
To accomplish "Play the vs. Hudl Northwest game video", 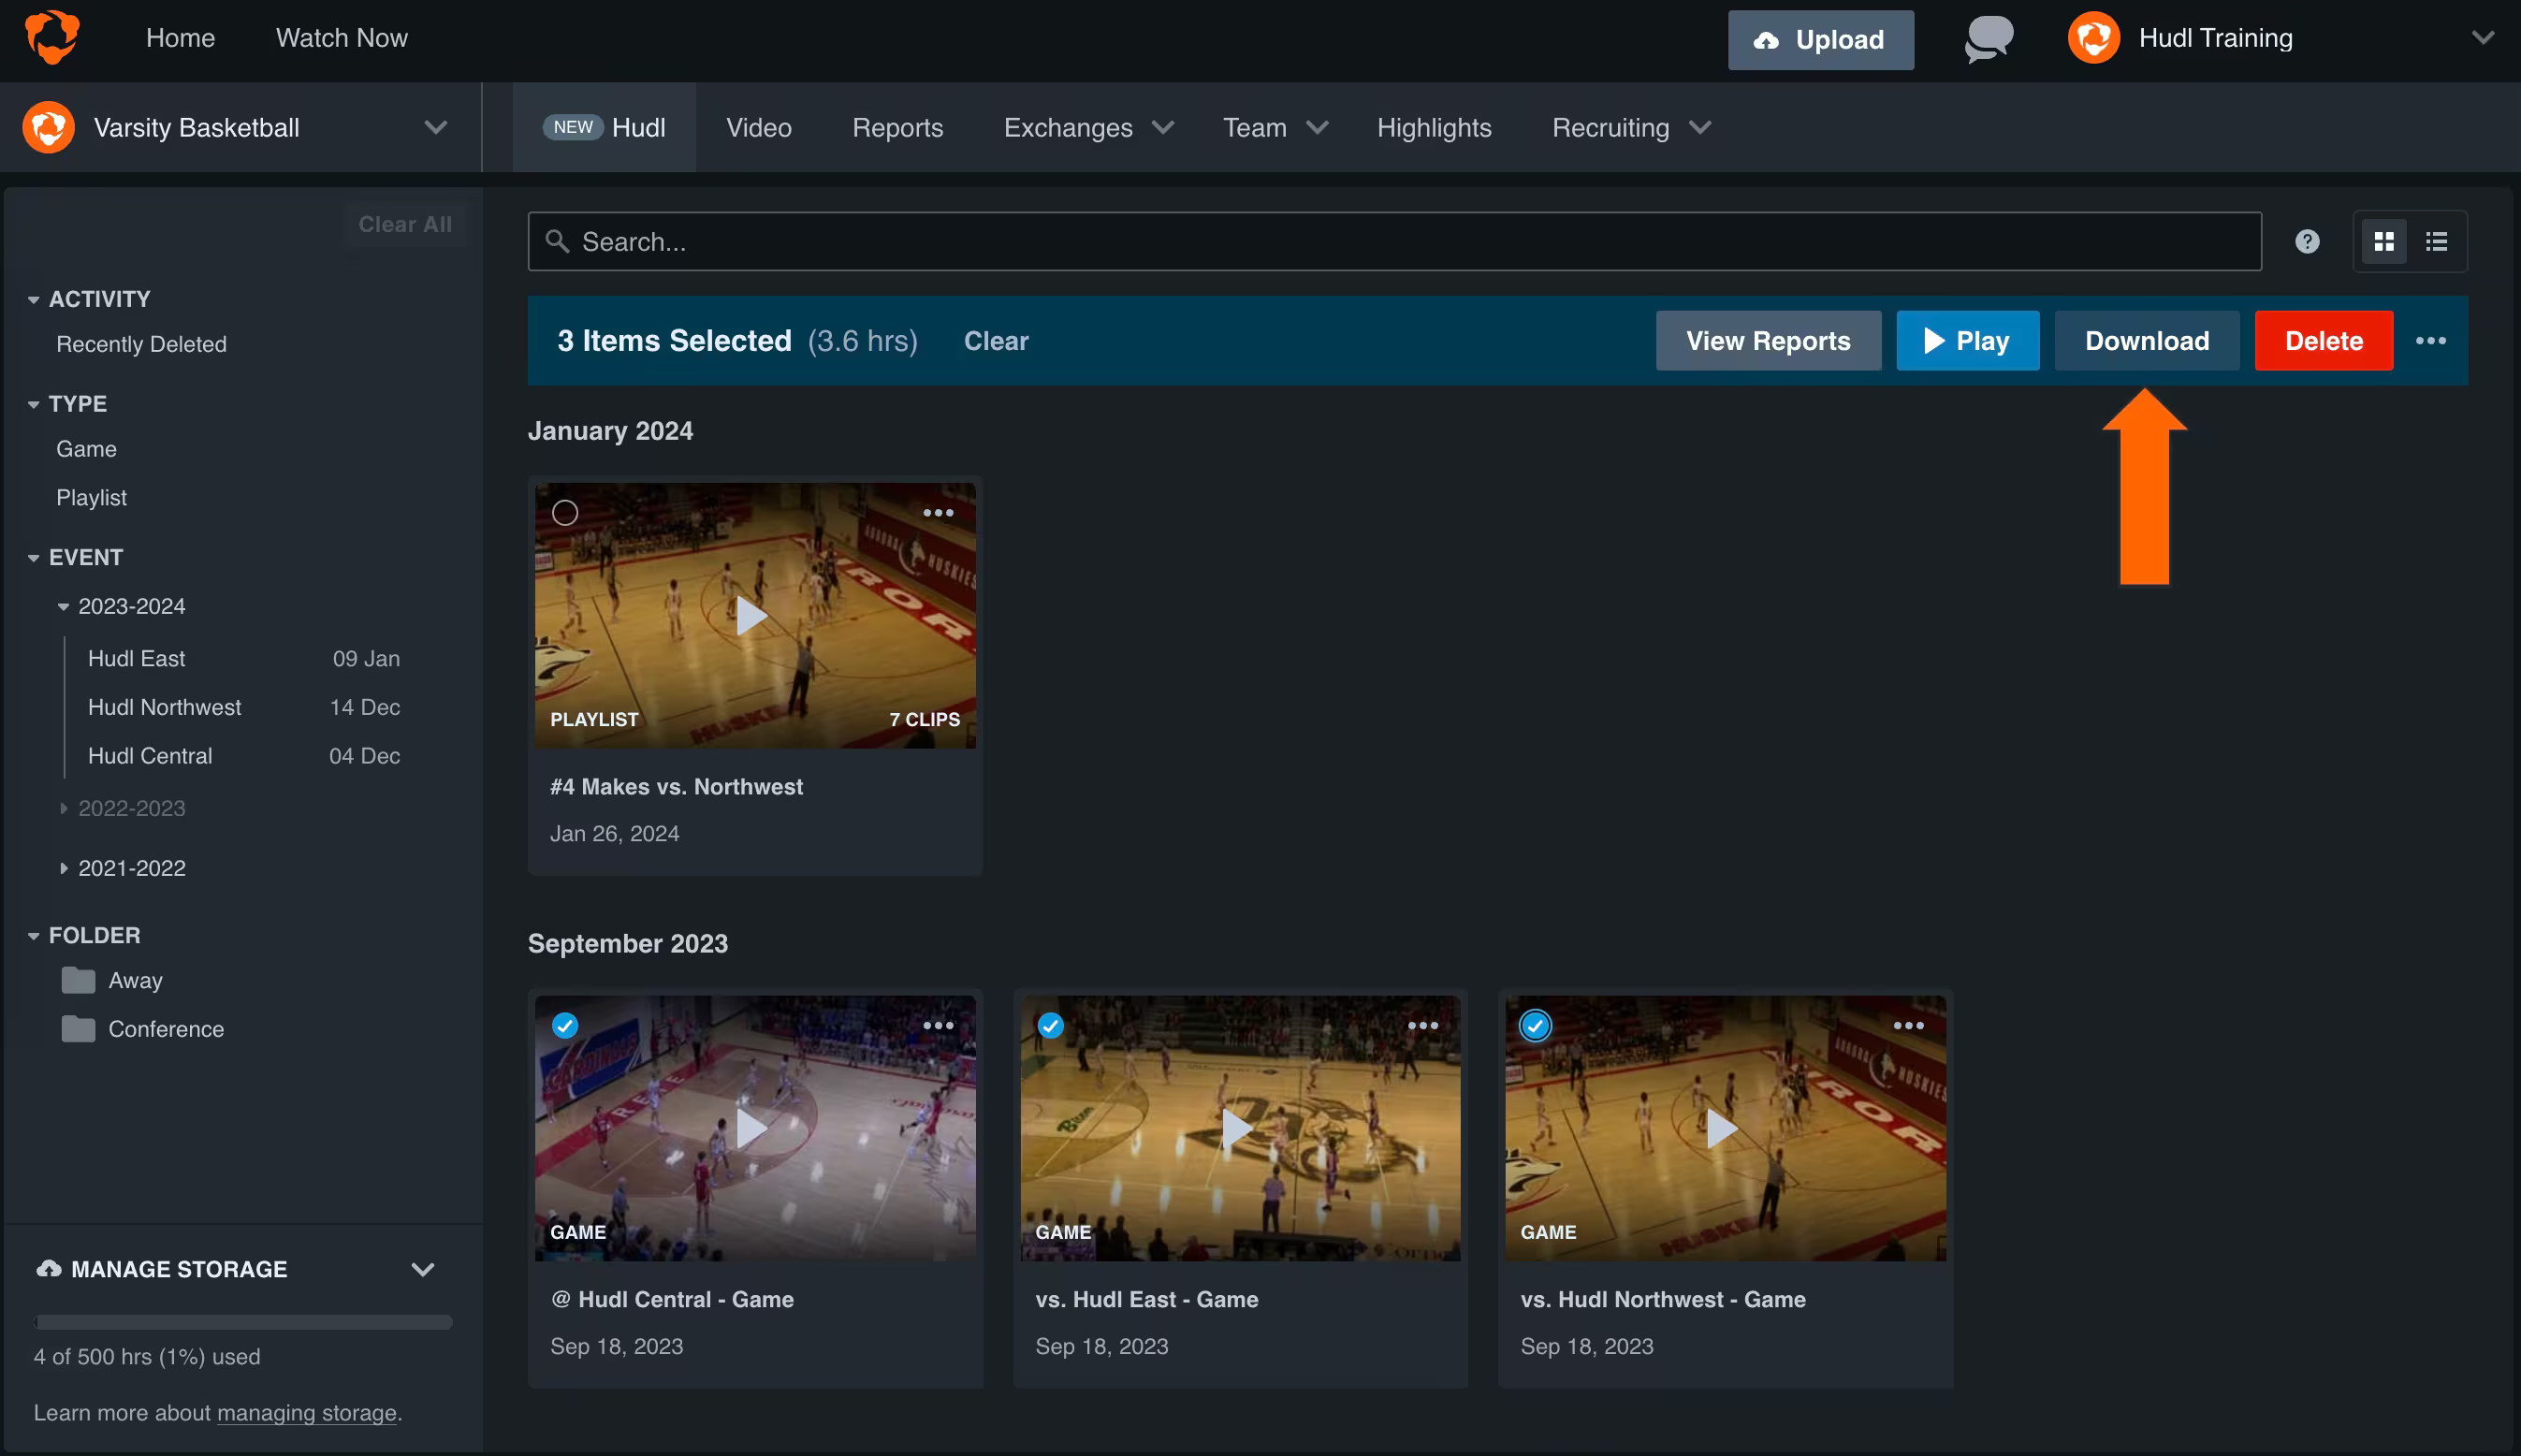I will coord(1722,1128).
